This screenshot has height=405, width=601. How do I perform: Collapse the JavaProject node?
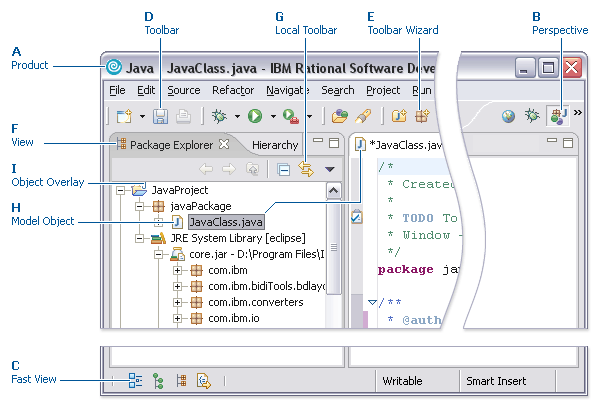(120, 190)
